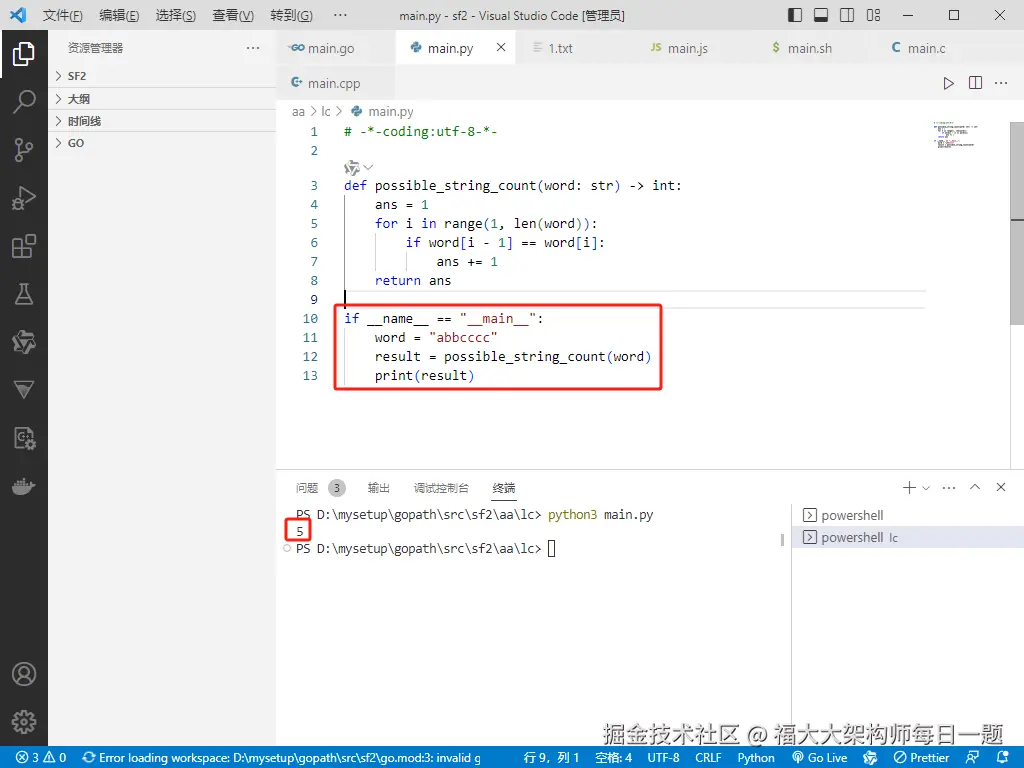Image resolution: width=1024 pixels, height=768 pixels.
Task: Run the Python file with play button
Action: (x=948, y=83)
